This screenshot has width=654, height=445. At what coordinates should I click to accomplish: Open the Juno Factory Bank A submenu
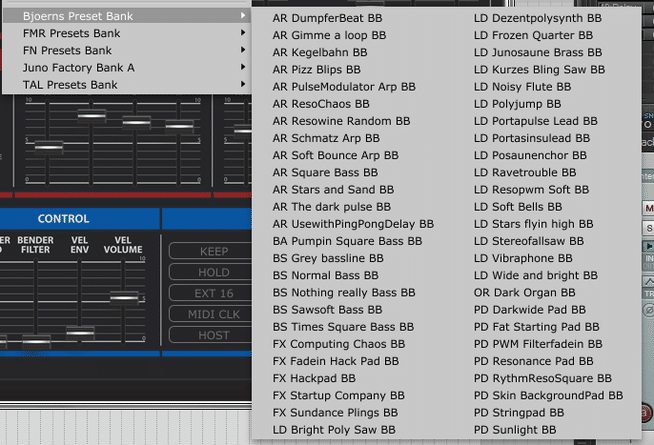[x=127, y=67]
